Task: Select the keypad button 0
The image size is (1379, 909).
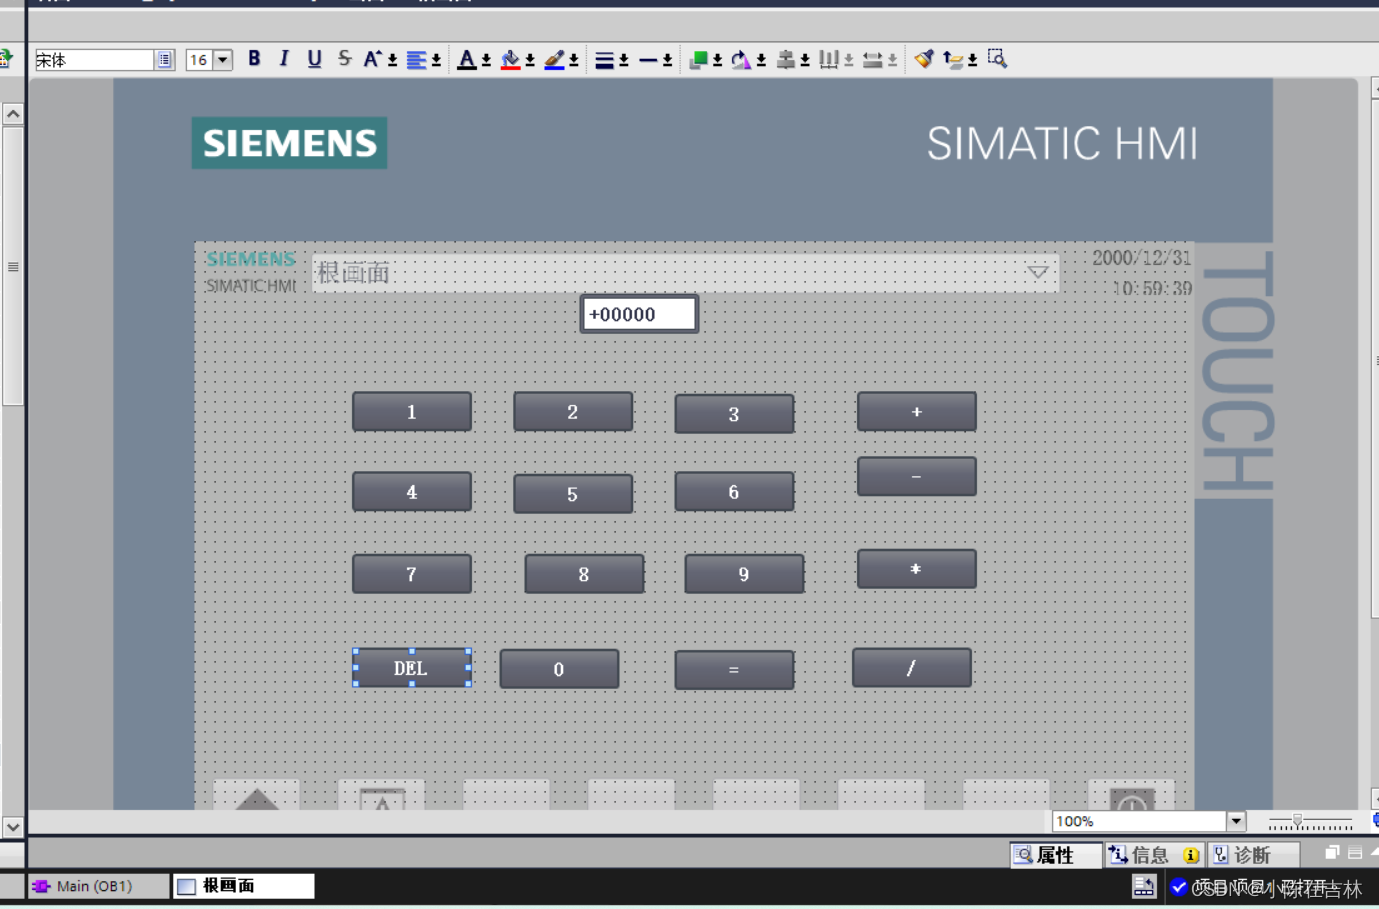Action: [x=559, y=669]
